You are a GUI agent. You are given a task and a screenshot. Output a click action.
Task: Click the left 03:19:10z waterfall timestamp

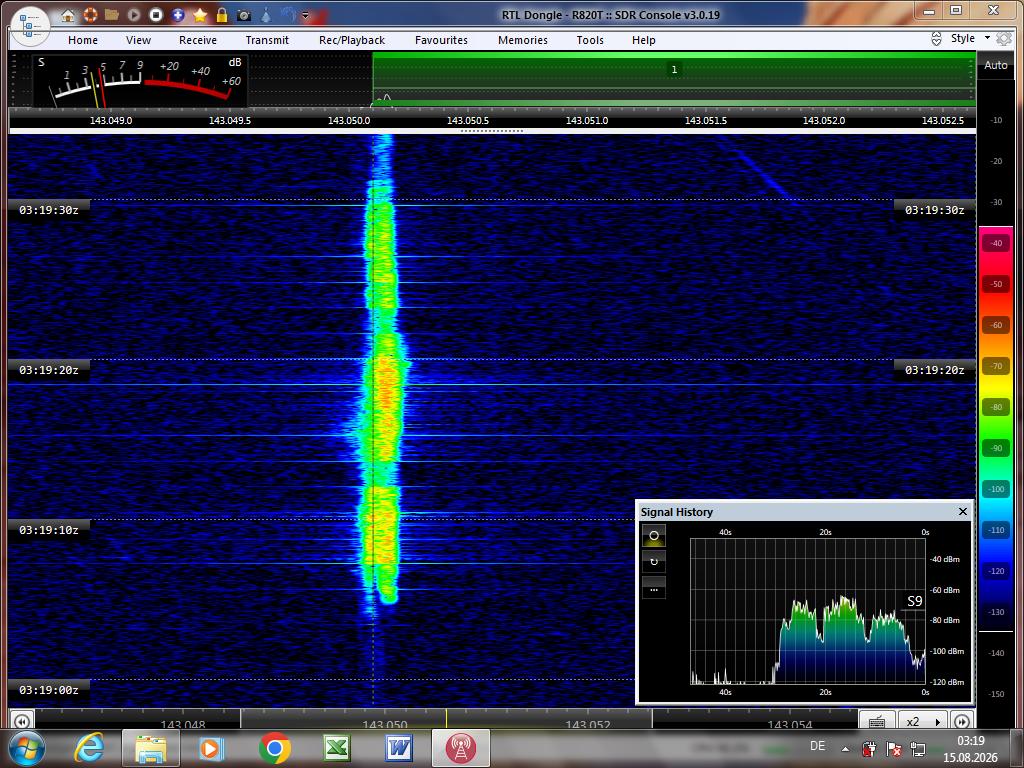[49, 530]
